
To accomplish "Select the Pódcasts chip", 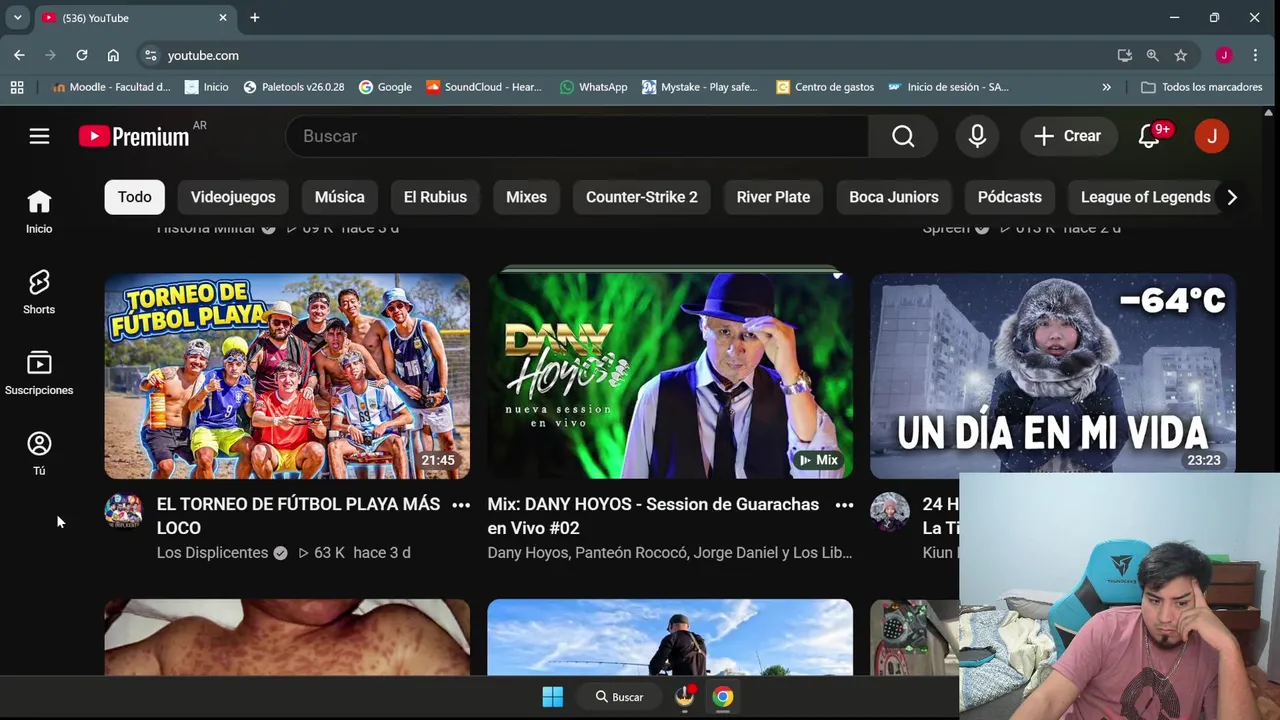I will click(x=1010, y=197).
